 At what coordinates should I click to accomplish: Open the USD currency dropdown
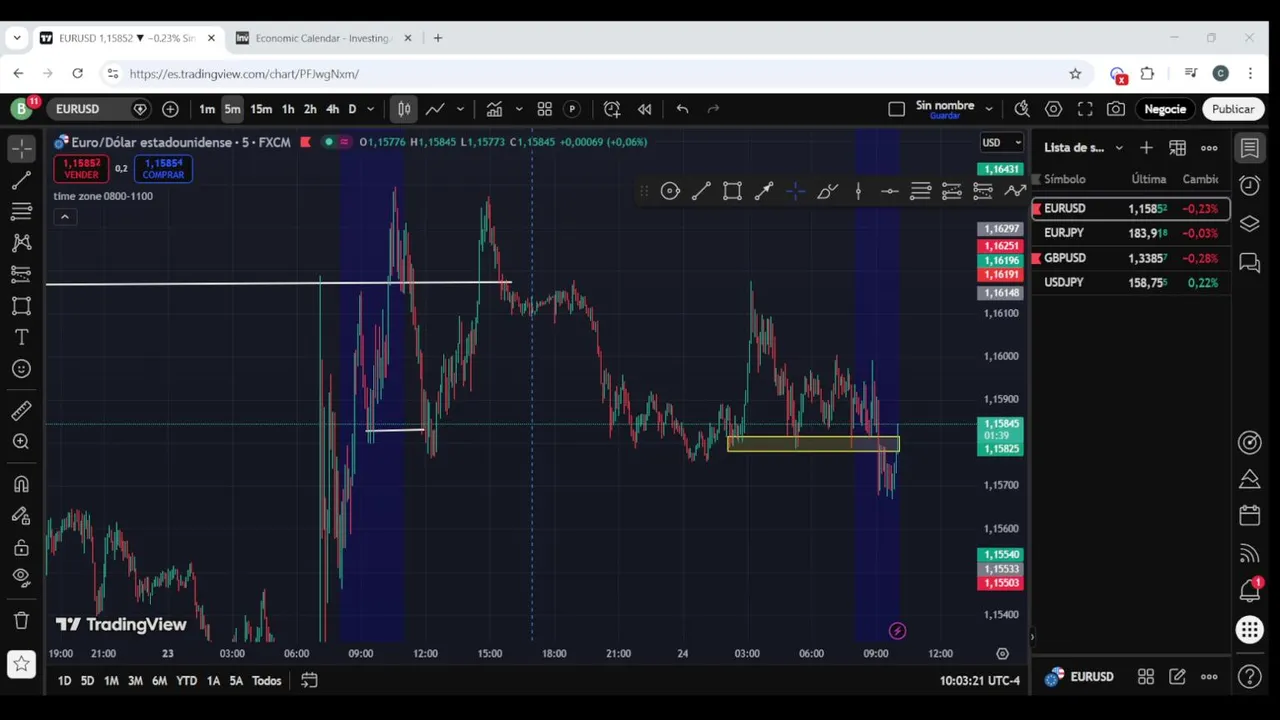click(x=1001, y=142)
